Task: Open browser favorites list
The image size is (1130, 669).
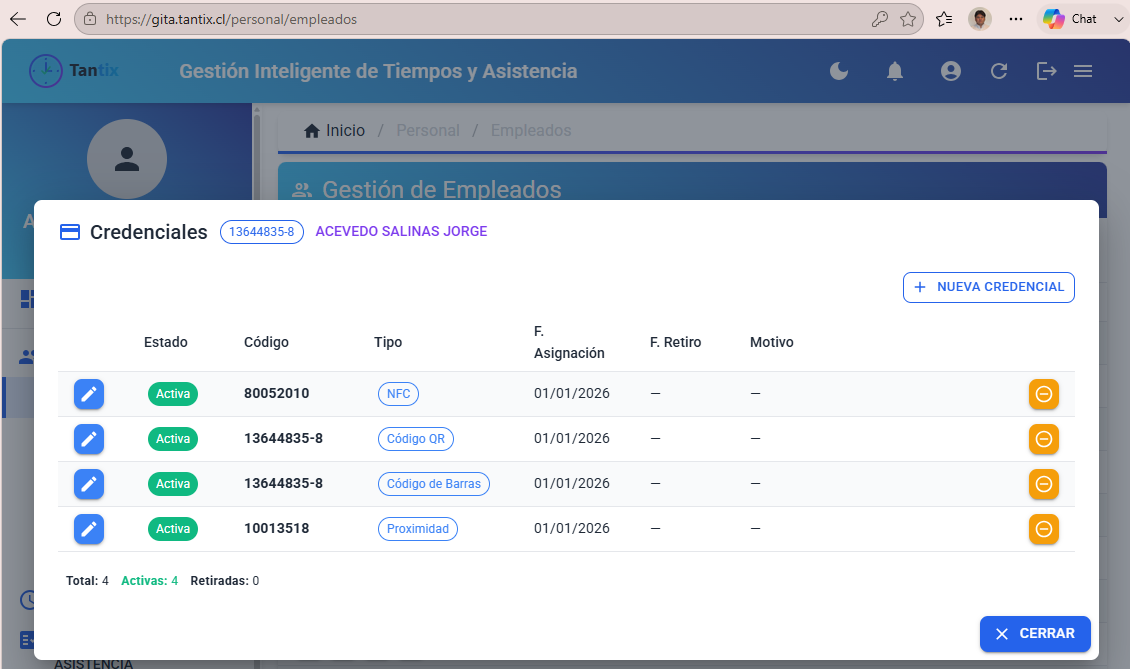Action: coord(944,19)
